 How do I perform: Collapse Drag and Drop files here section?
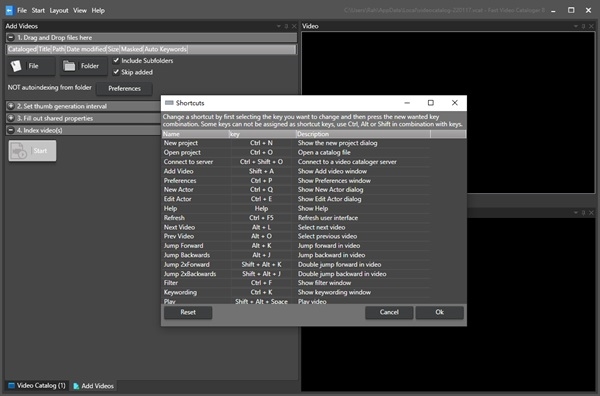(11, 37)
